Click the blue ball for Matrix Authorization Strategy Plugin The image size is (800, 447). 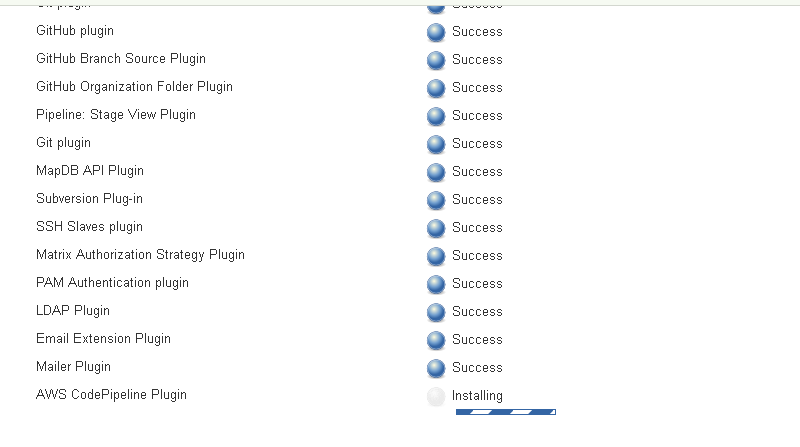(436, 256)
